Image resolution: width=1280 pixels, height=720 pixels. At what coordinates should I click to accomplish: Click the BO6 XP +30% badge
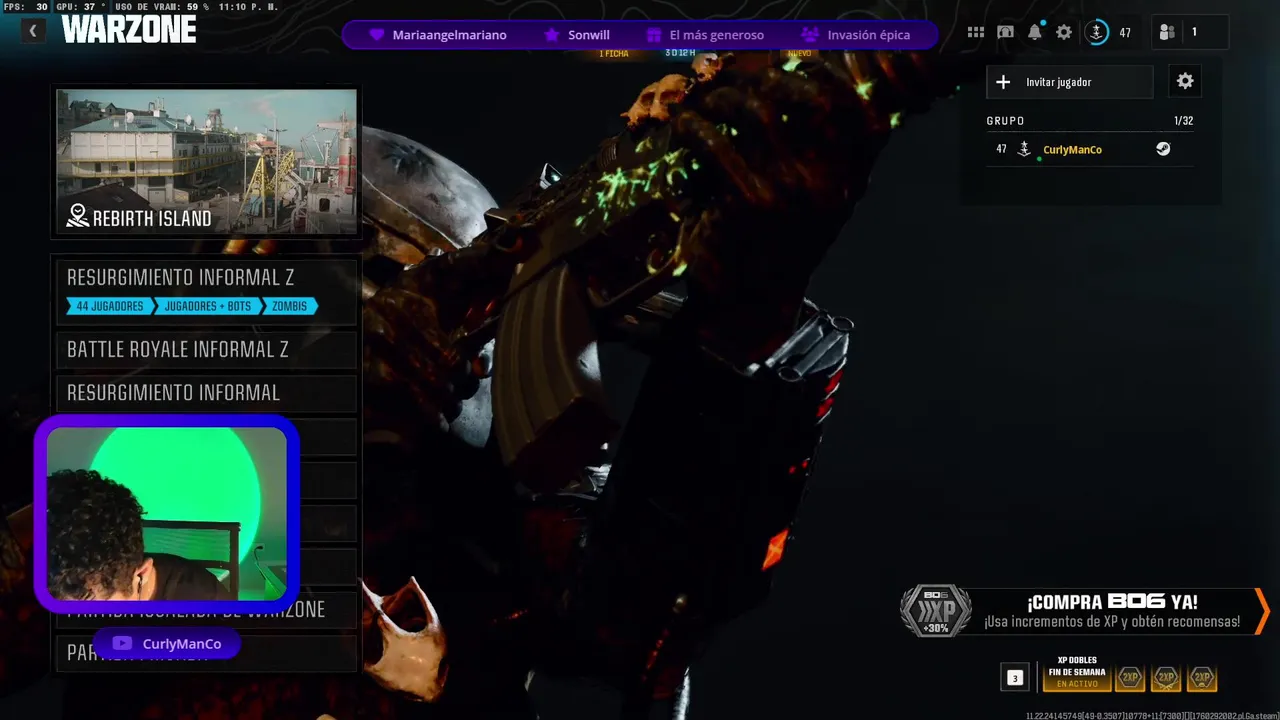[935, 610]
